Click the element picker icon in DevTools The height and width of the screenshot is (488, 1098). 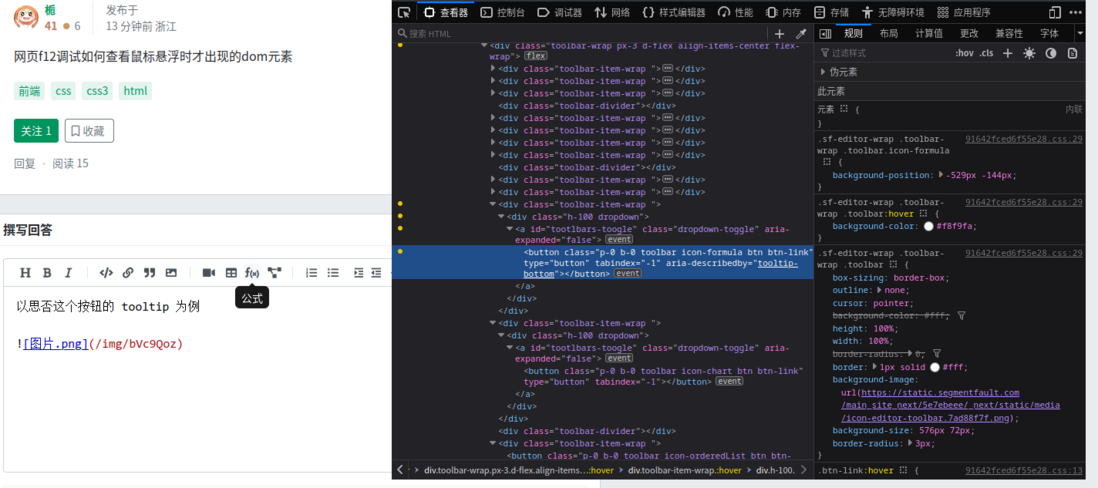[x=404, y=13]
